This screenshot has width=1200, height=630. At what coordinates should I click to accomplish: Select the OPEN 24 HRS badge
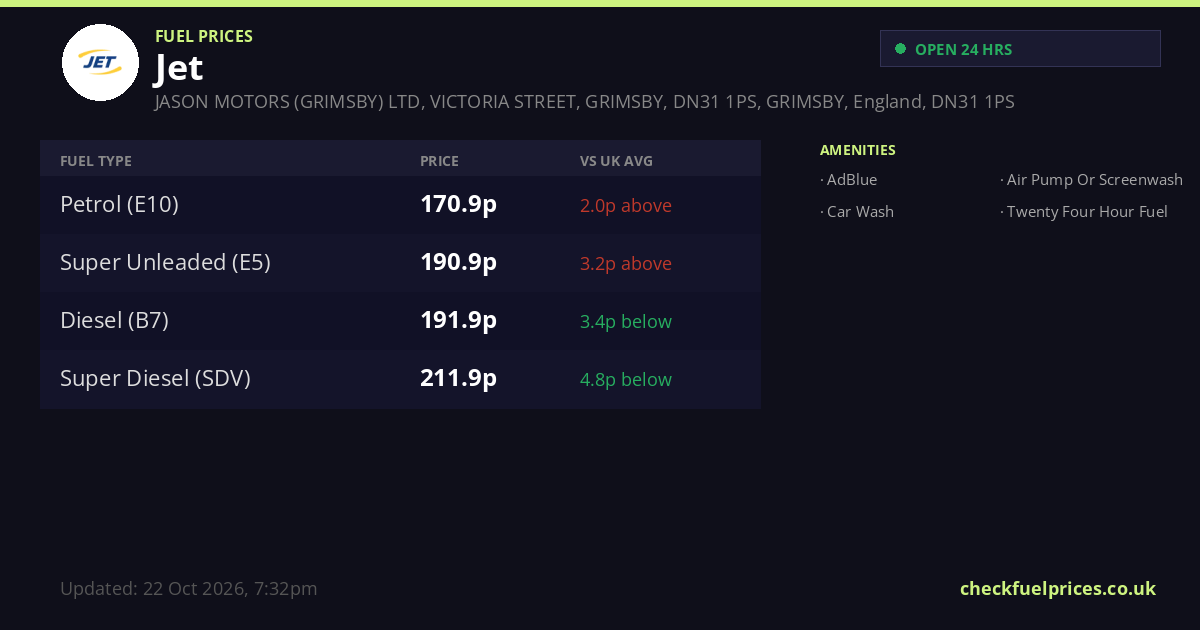pyautogui.click(x=1020, y=49)
